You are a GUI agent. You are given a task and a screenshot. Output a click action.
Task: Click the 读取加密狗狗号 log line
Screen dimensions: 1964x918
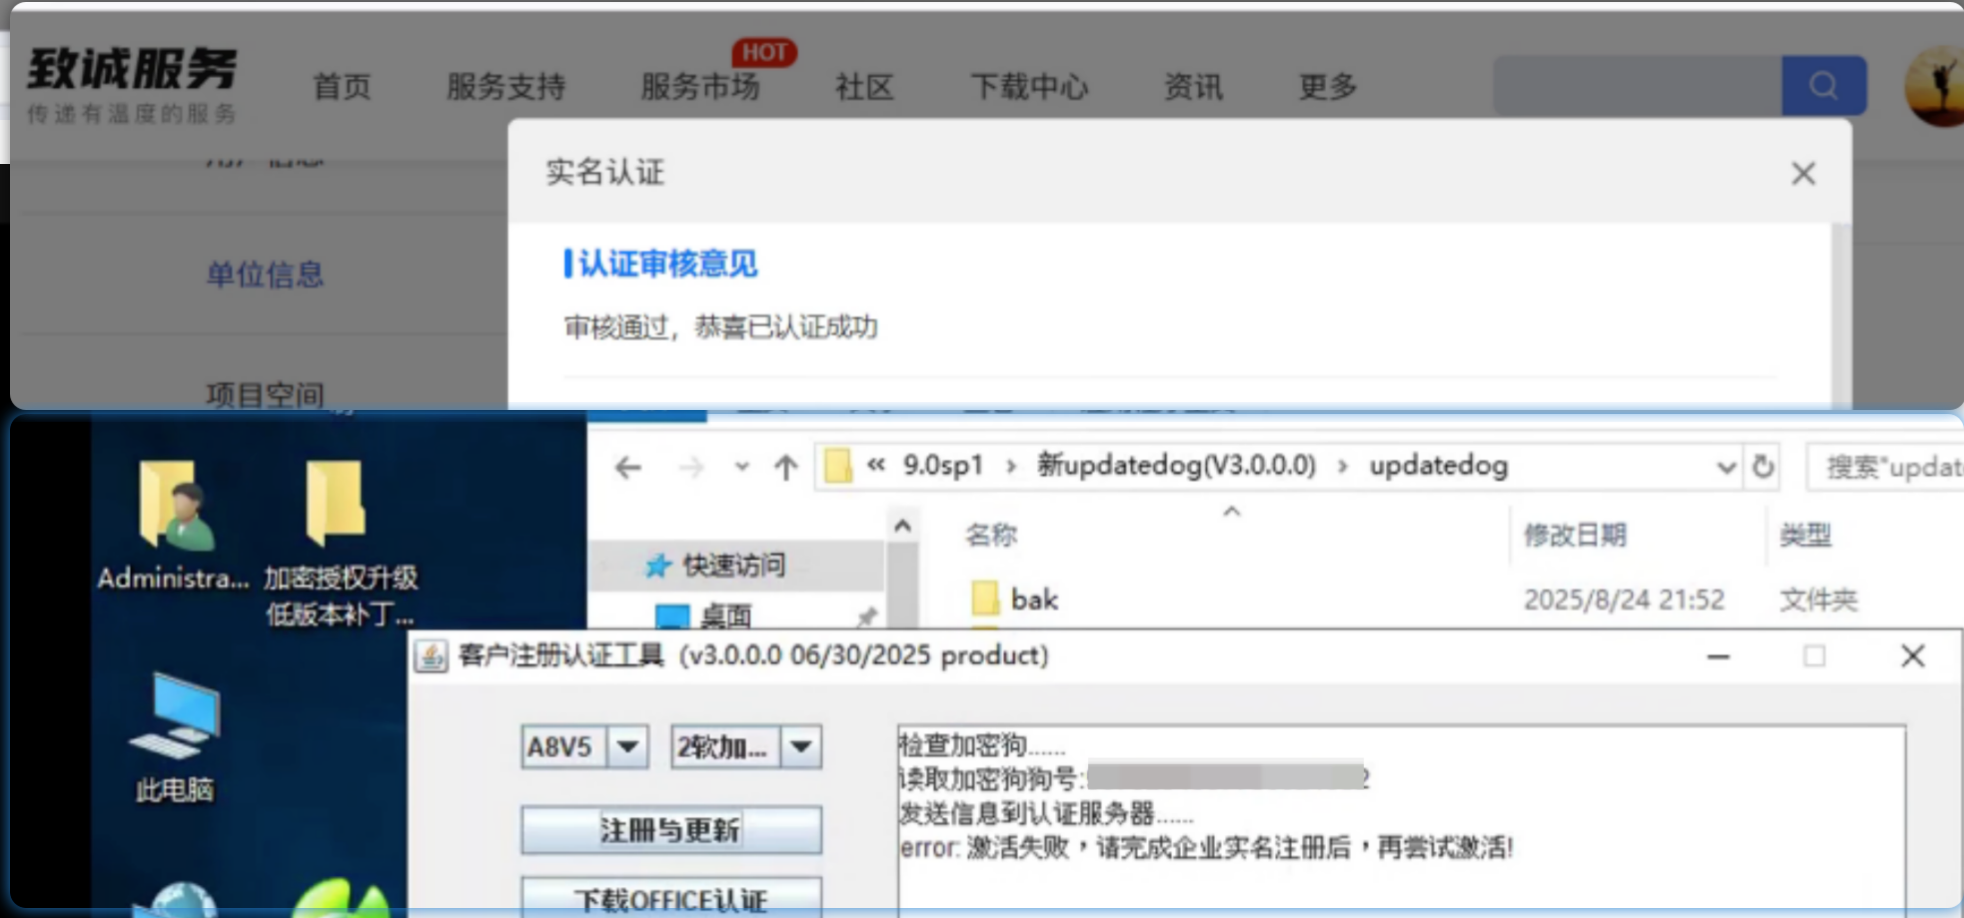[1134, 778]
